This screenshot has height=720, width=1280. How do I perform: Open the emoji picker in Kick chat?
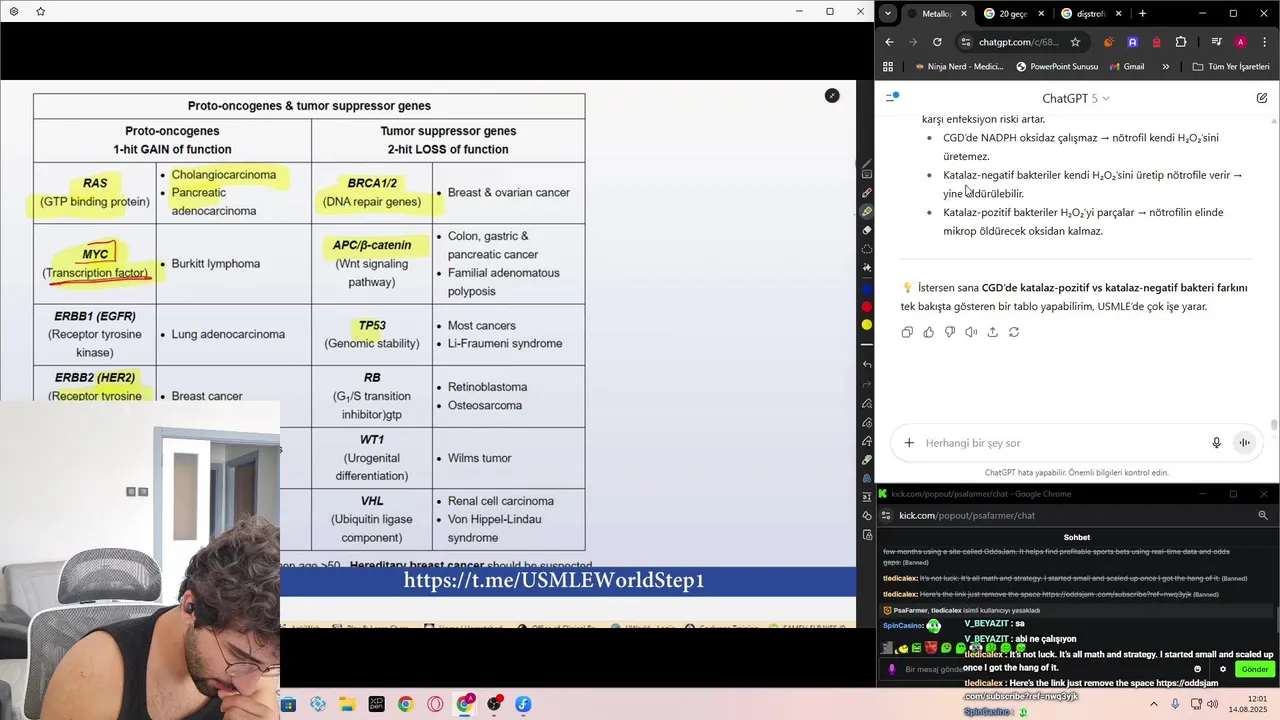1197,669
